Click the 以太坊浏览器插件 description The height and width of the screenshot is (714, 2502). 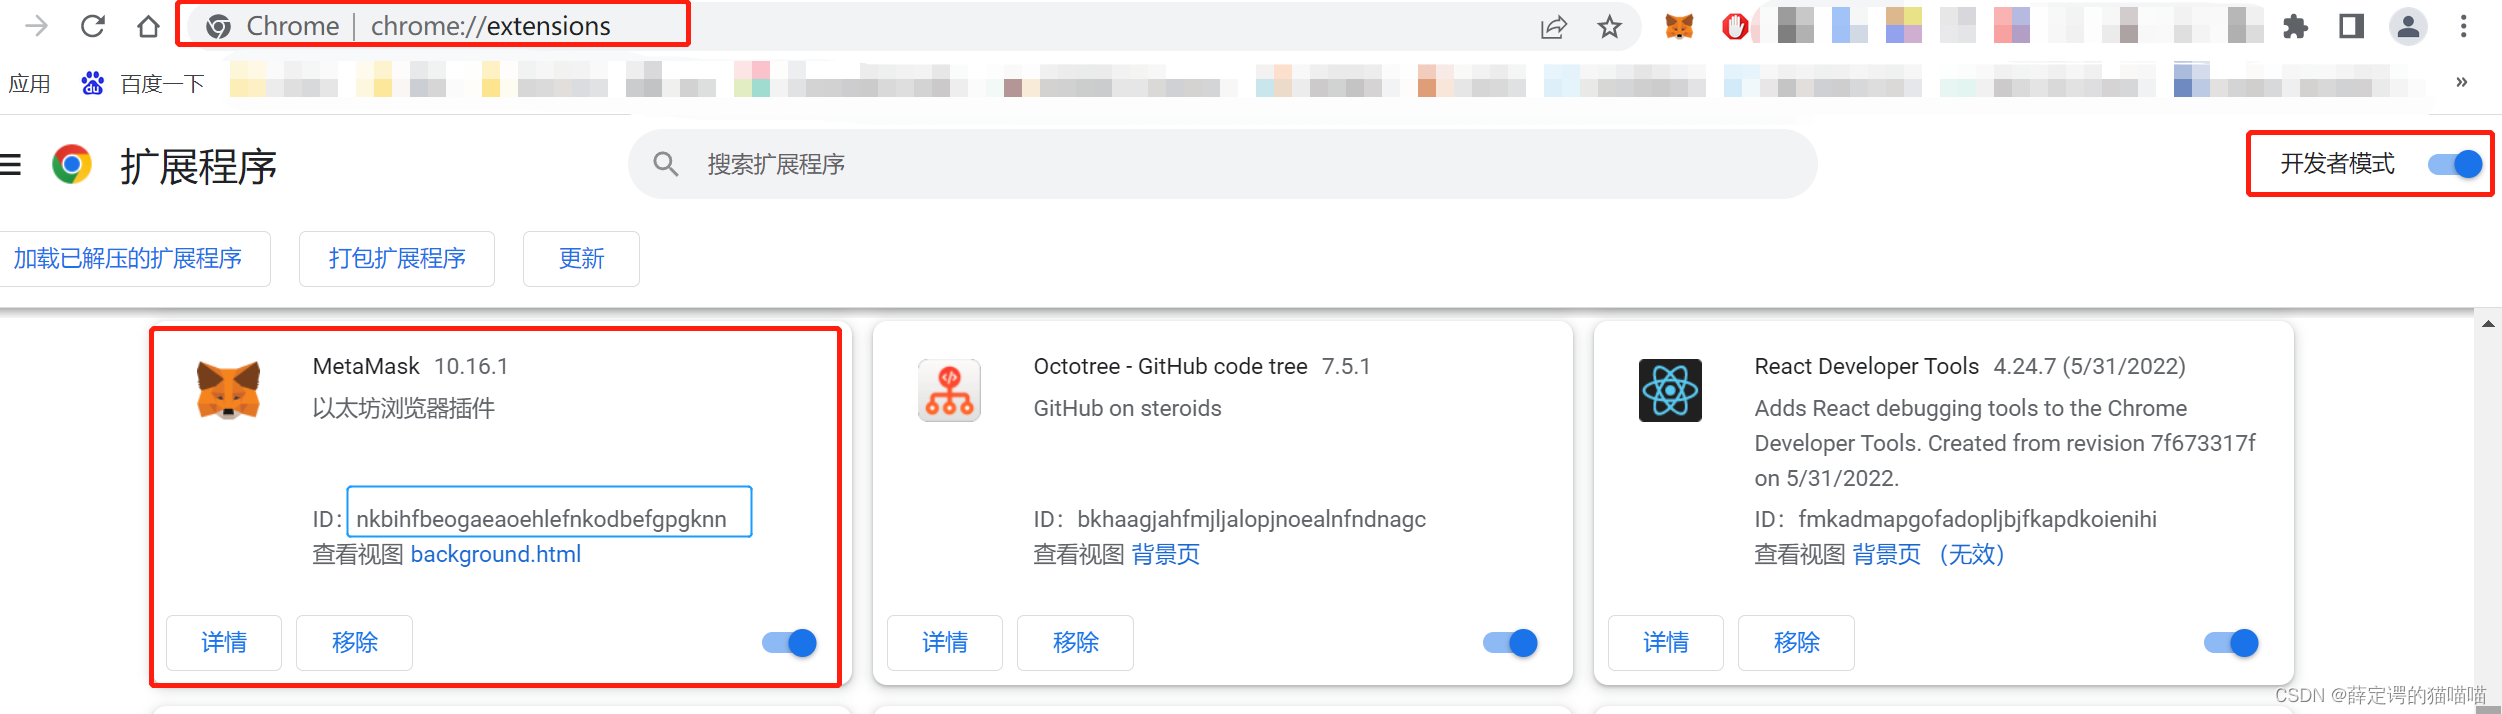tap(404, 408)
